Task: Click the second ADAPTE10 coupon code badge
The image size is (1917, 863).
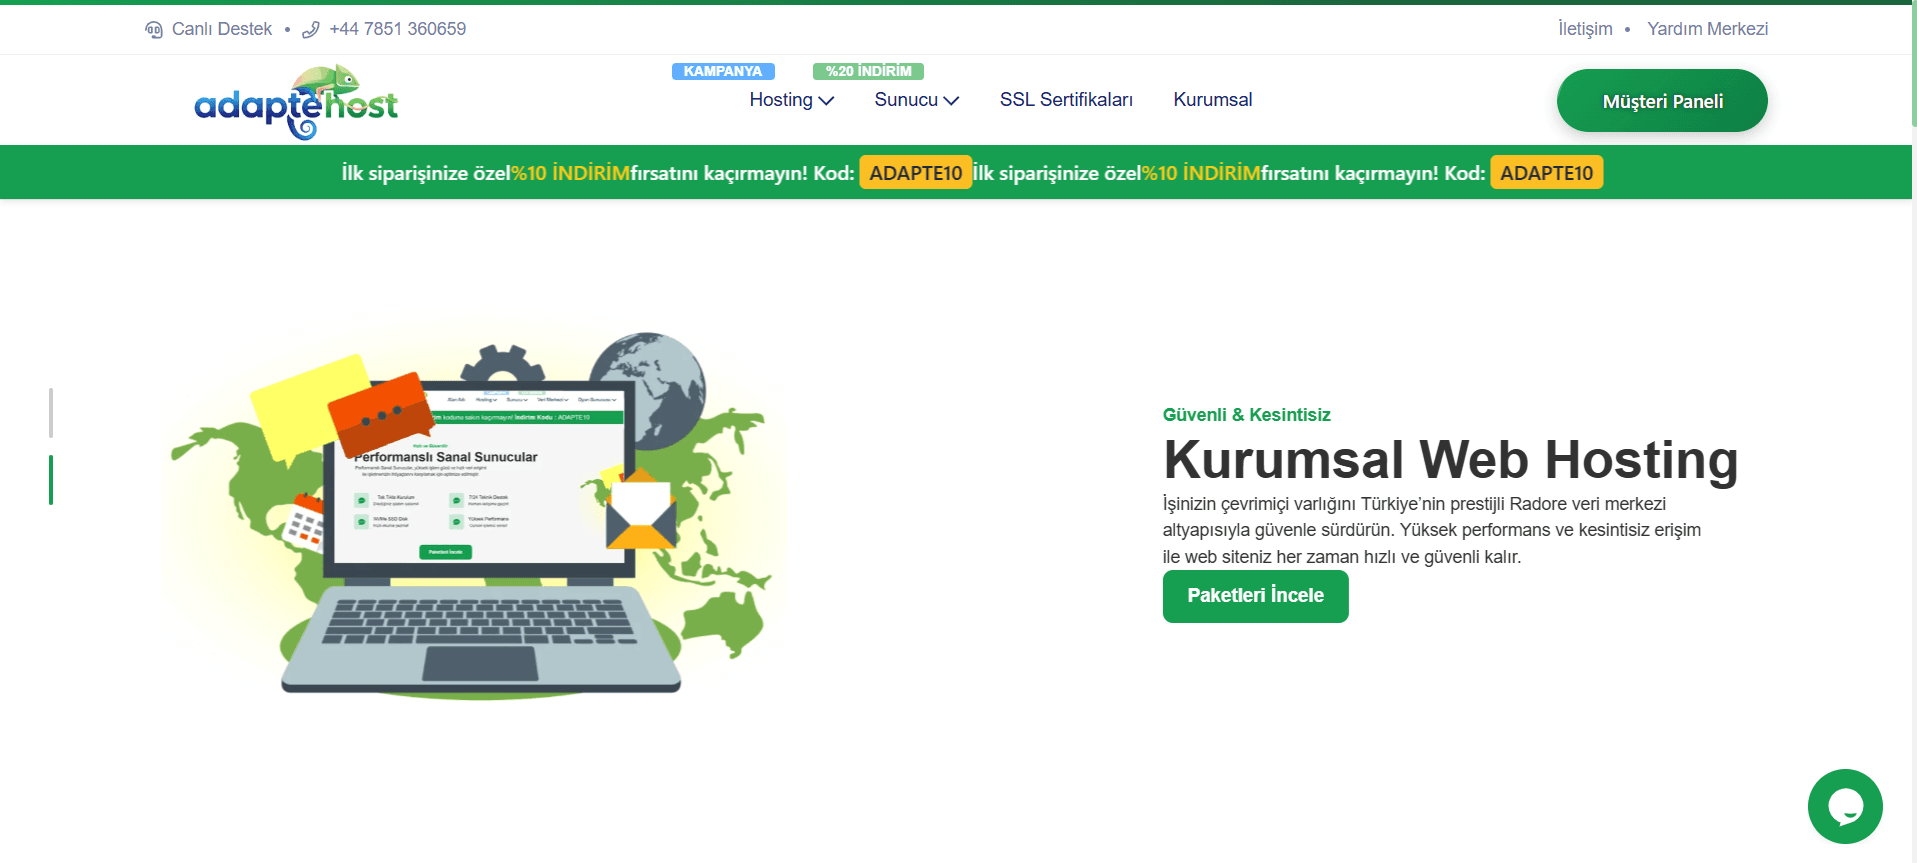Action: pos(1546,173)
